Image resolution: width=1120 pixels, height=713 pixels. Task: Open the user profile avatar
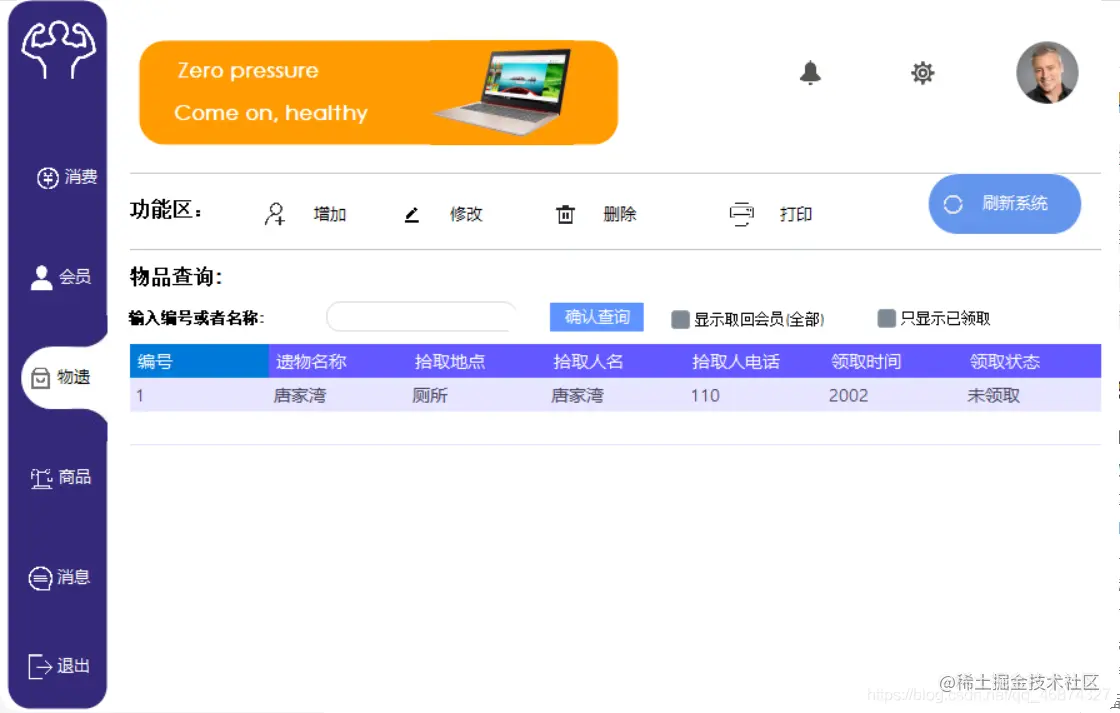tap(1047, 72)
